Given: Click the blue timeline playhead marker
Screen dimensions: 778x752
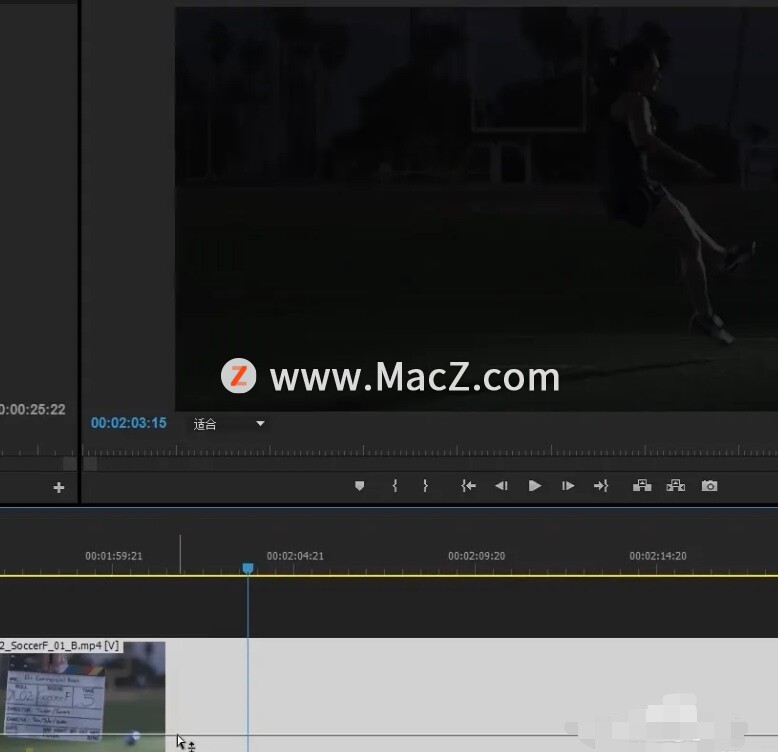Looking at the screenshot, I should [248, 568].
